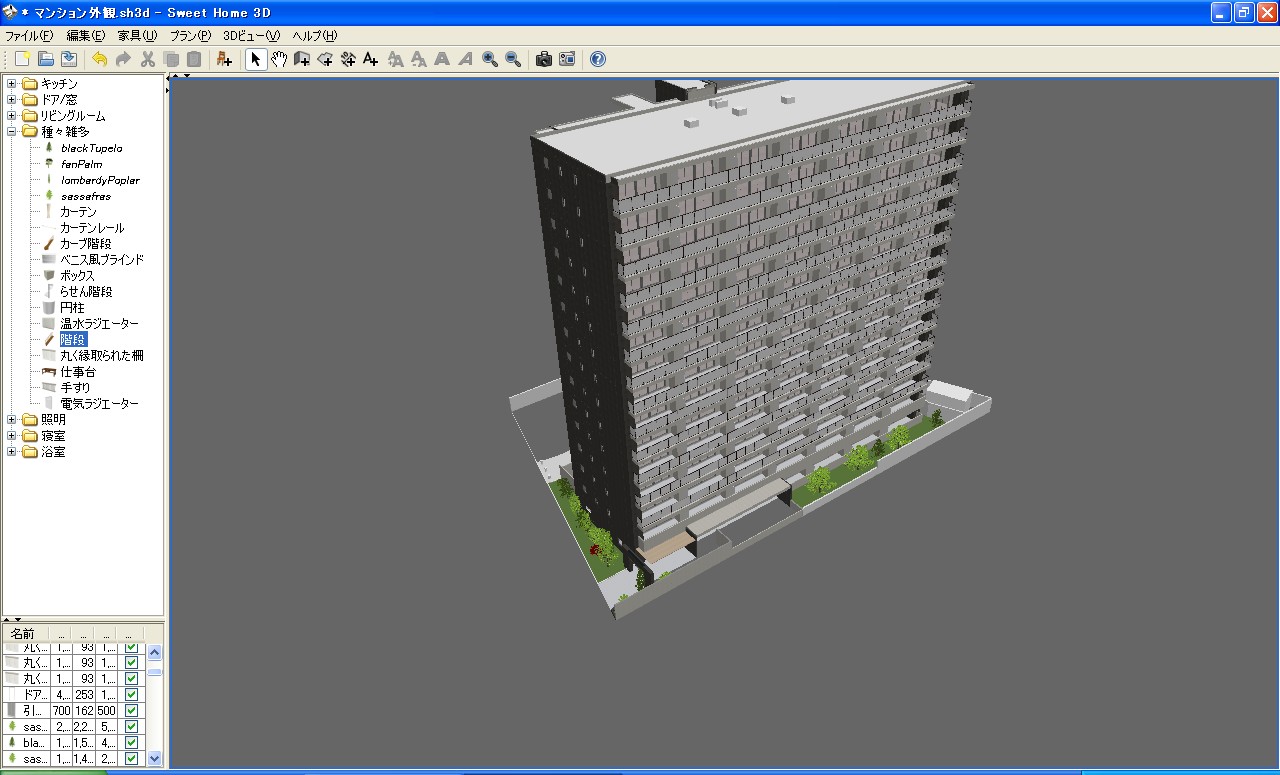Select the Pan hand tool
Screen dimensions: 1280x775
279,60
